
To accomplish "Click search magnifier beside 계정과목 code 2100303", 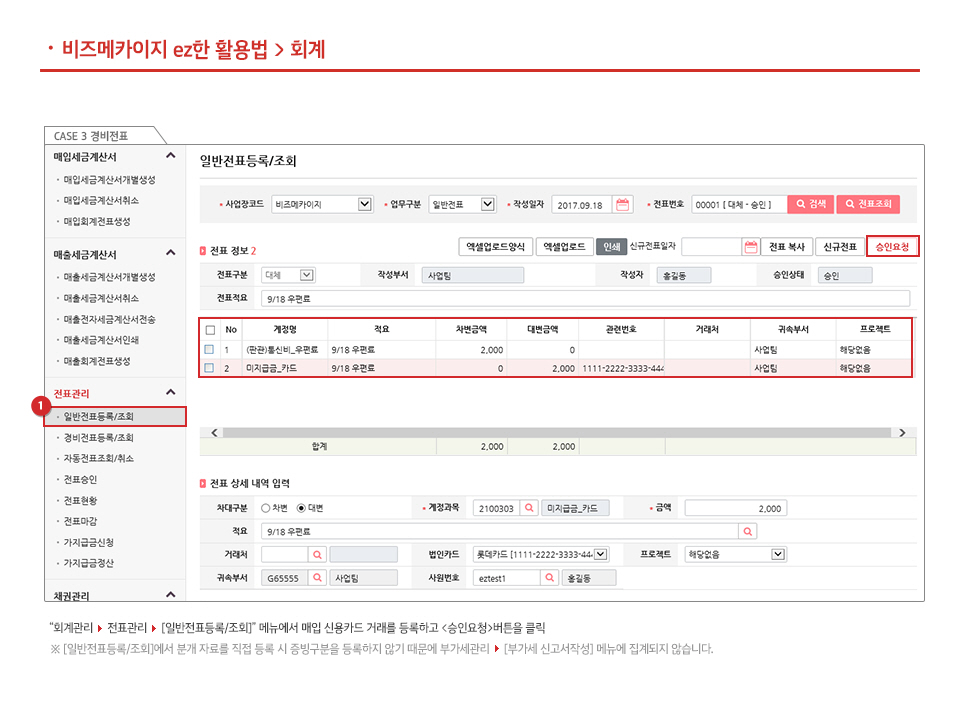I will tap(529, 508).
